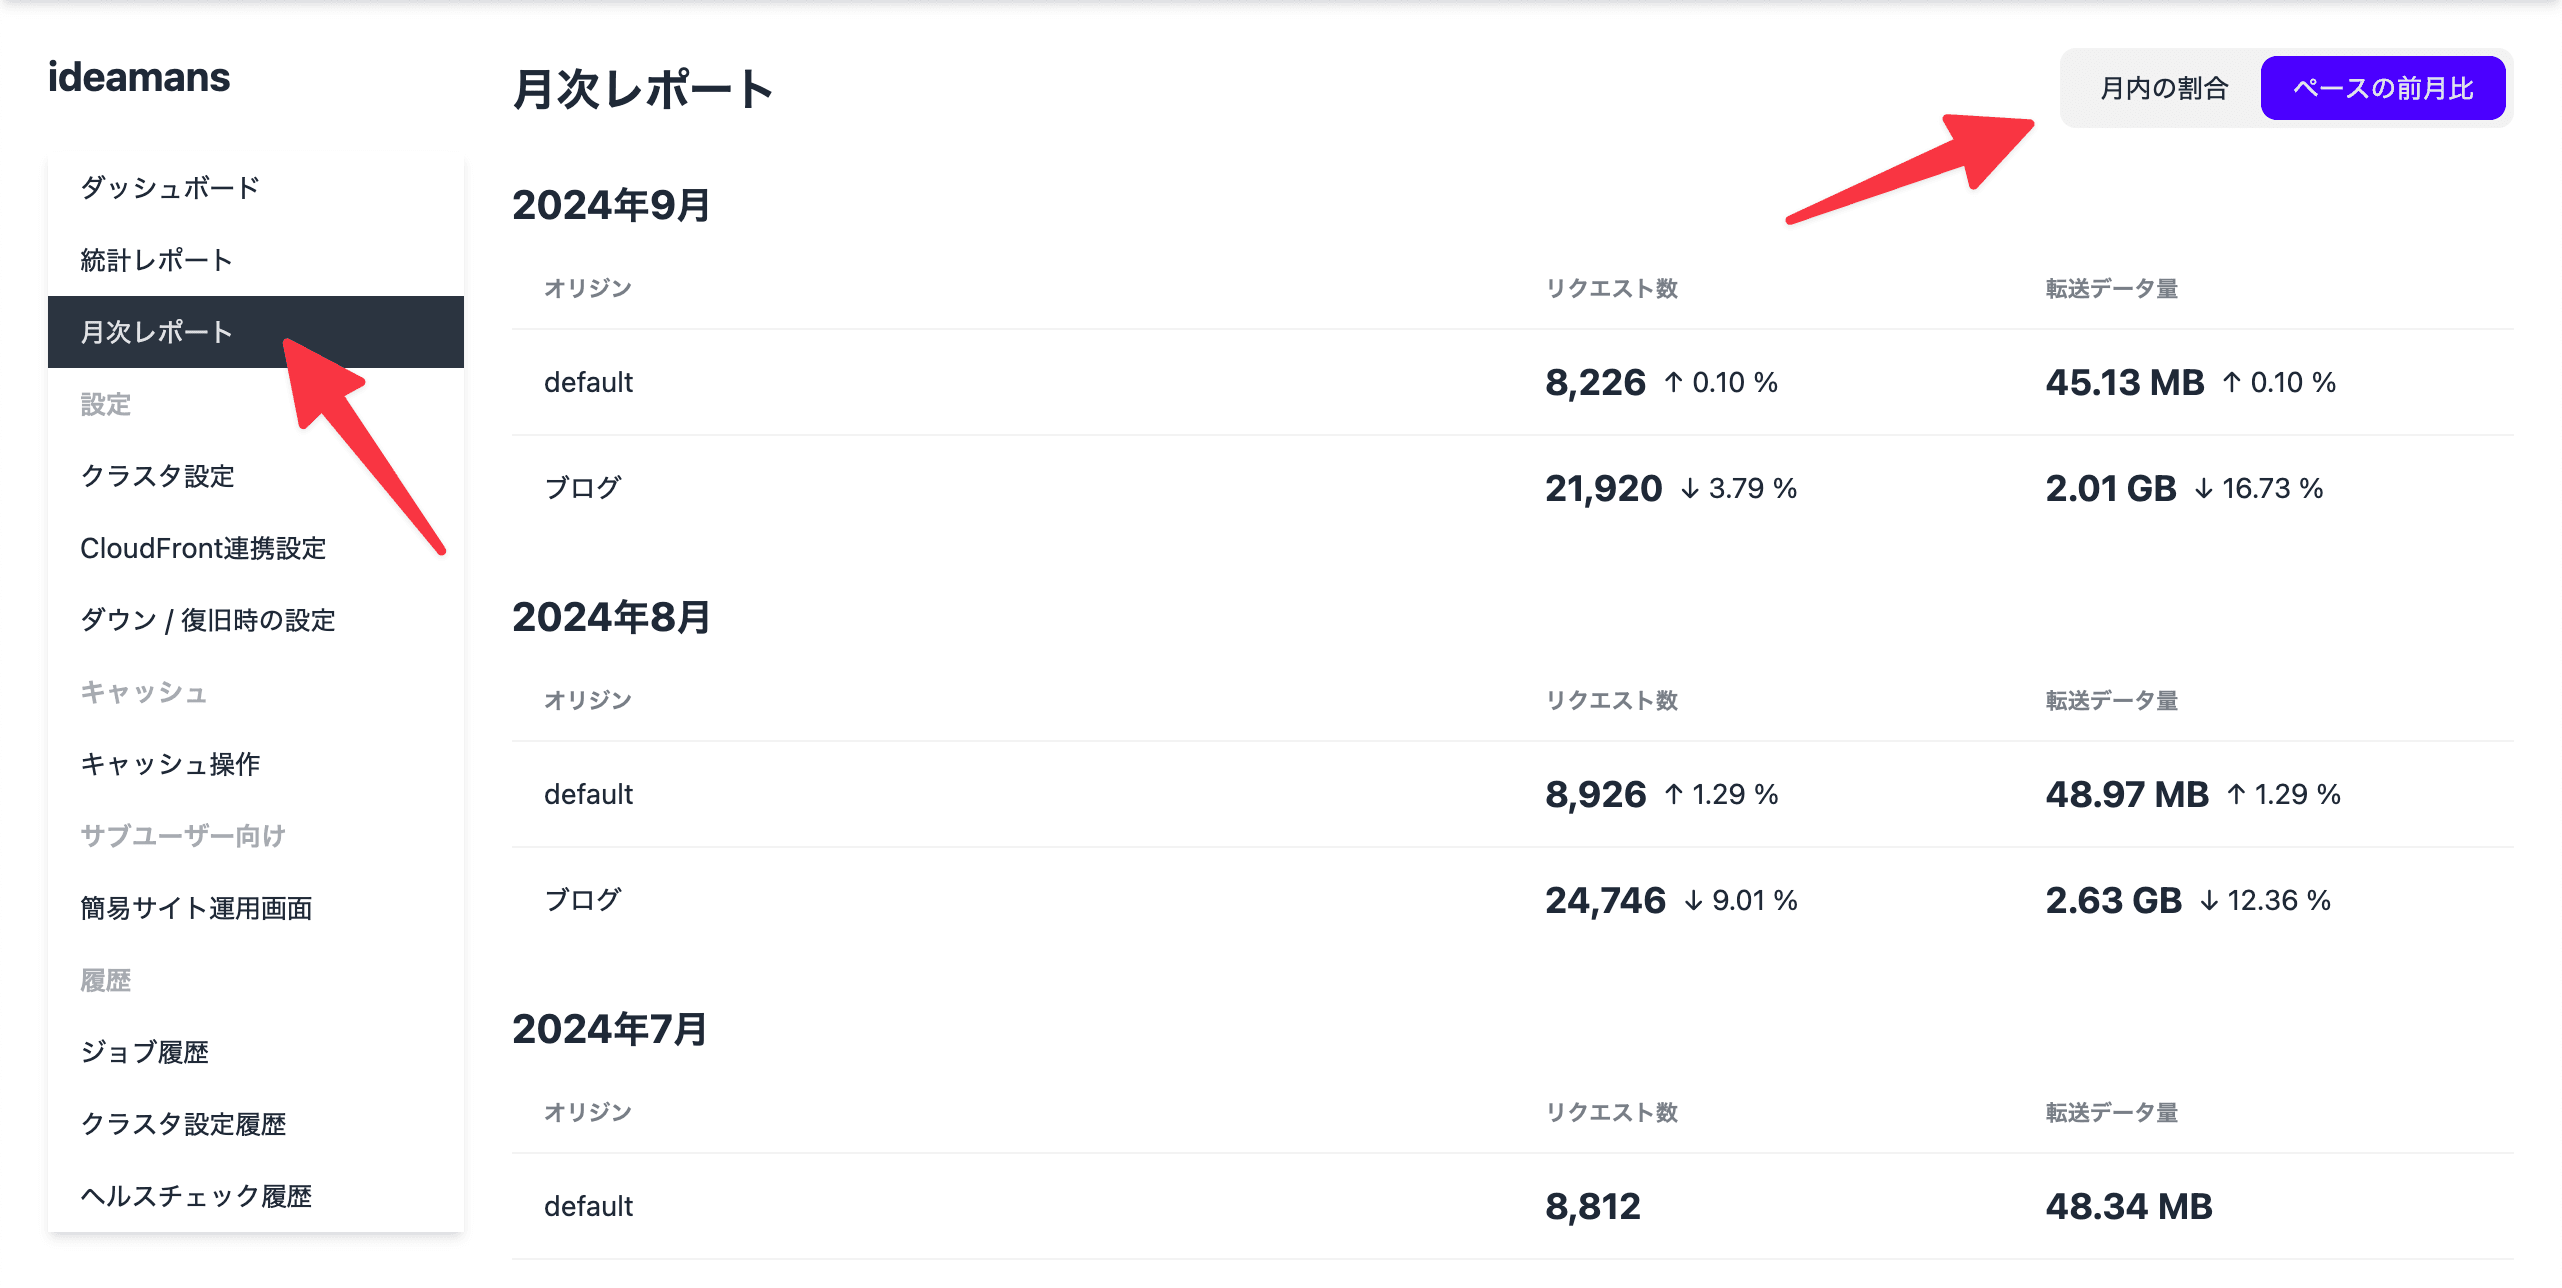Click up arrow beside 45.13 MB

click(x=2231, y=382)
